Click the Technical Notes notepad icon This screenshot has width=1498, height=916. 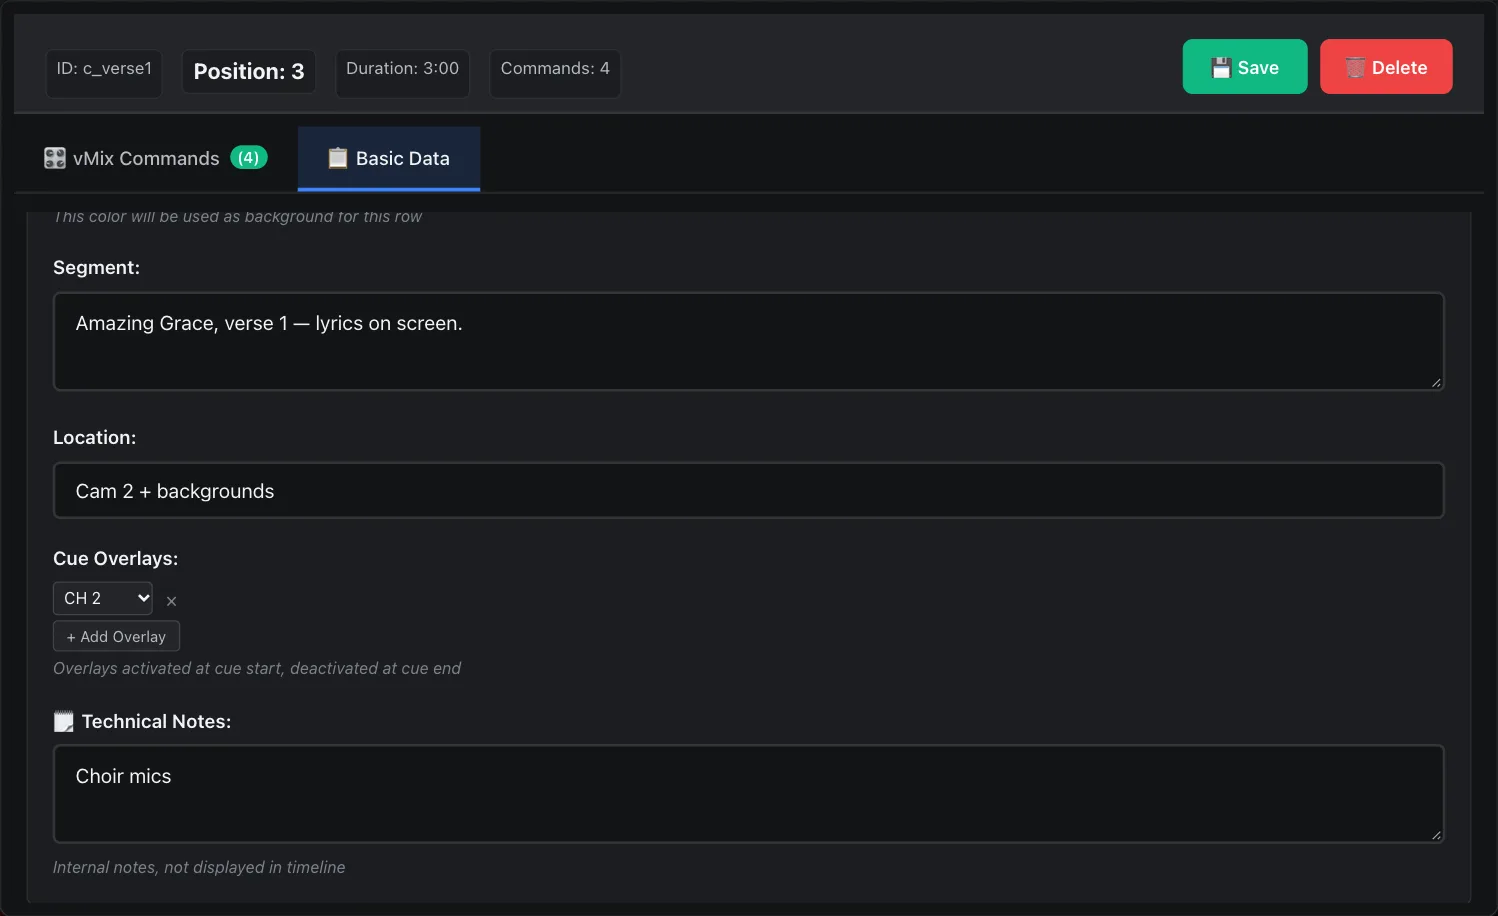64,721
